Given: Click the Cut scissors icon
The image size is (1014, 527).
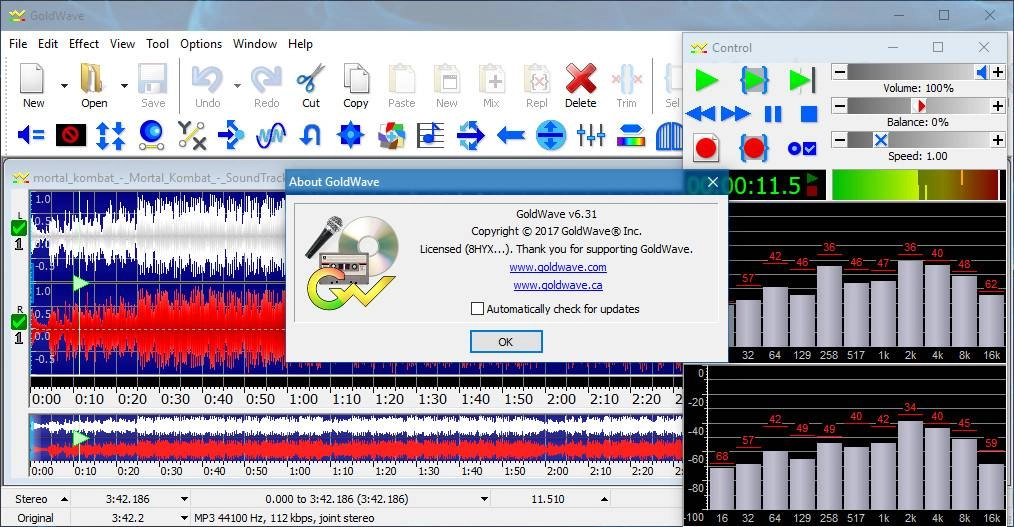Looking at the screenshot, I should point(310,79).
